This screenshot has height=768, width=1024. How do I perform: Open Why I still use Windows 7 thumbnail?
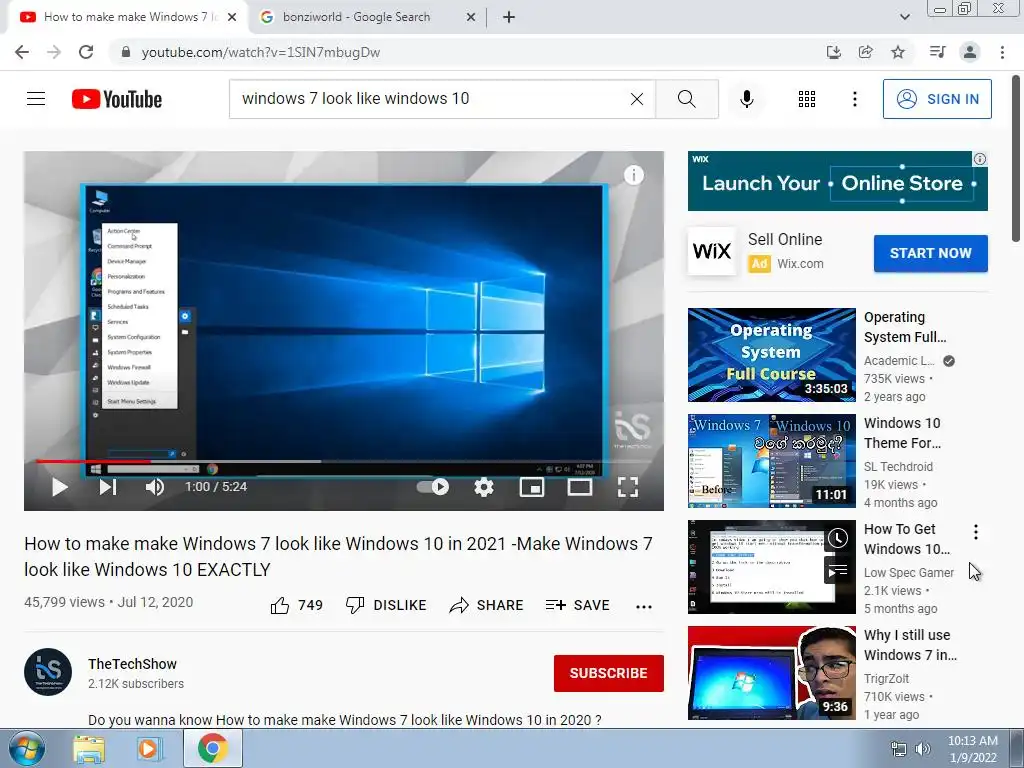(x=771, y=673)
